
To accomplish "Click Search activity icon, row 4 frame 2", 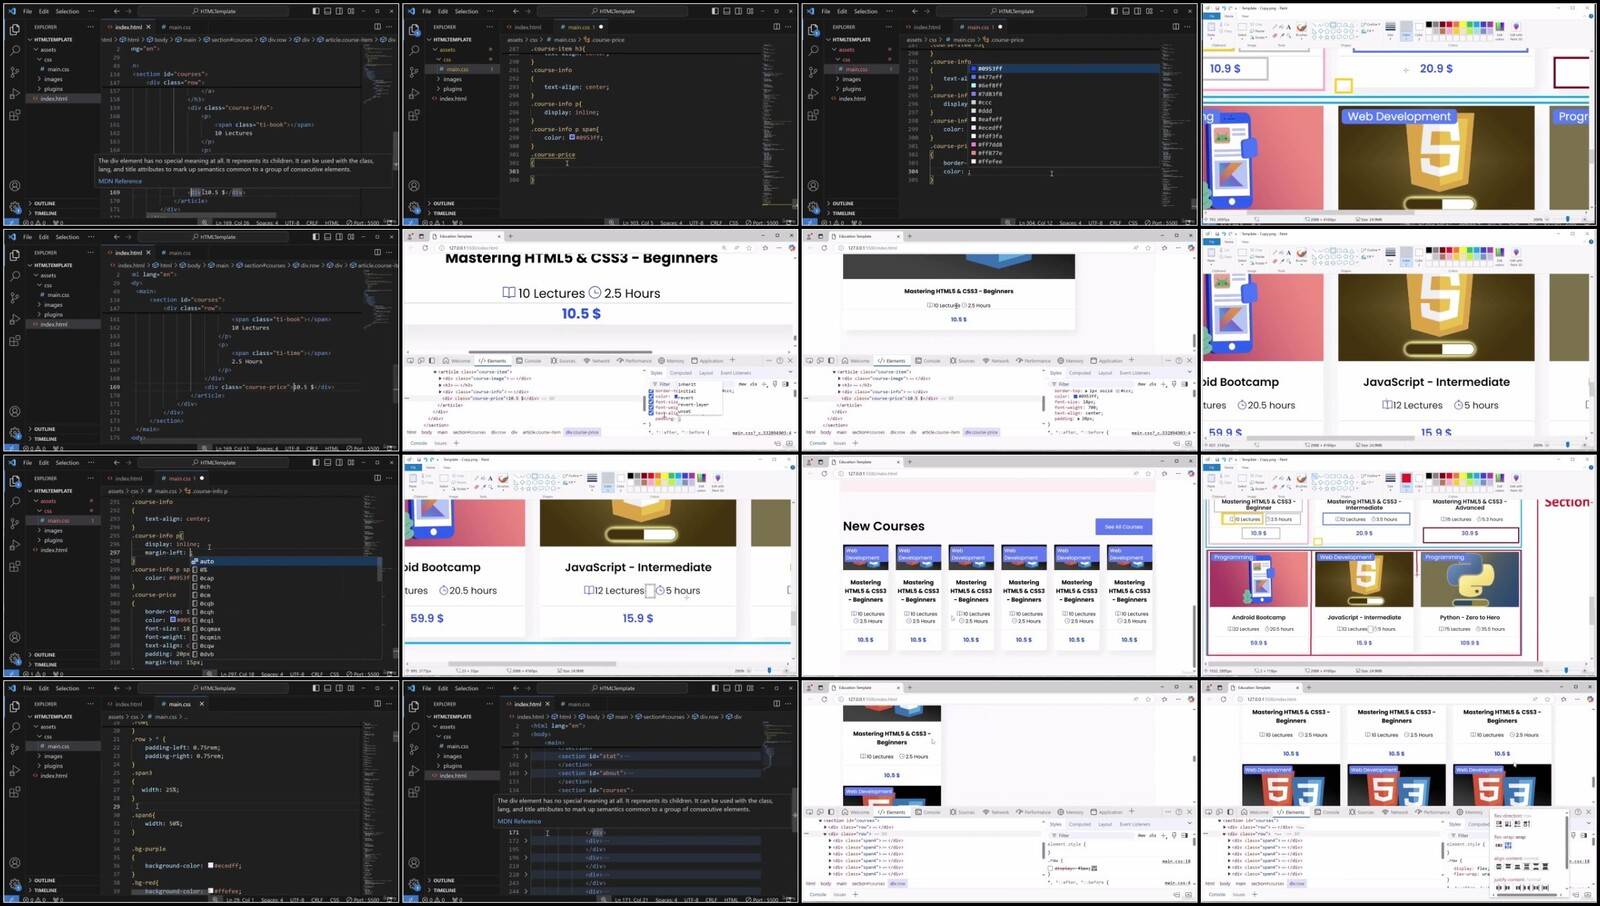I will pos(414,727).
